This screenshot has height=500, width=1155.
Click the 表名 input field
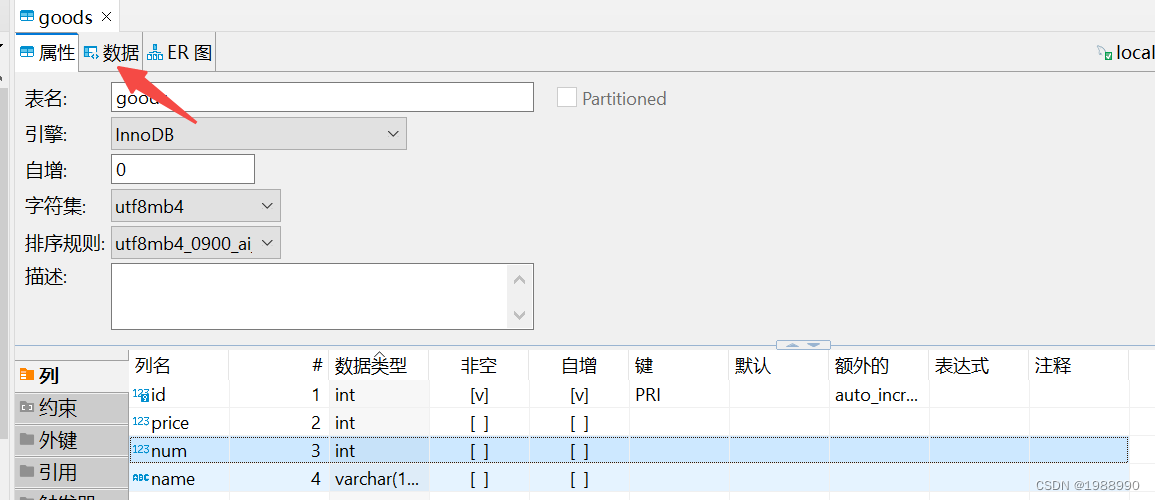coord(323,97)
